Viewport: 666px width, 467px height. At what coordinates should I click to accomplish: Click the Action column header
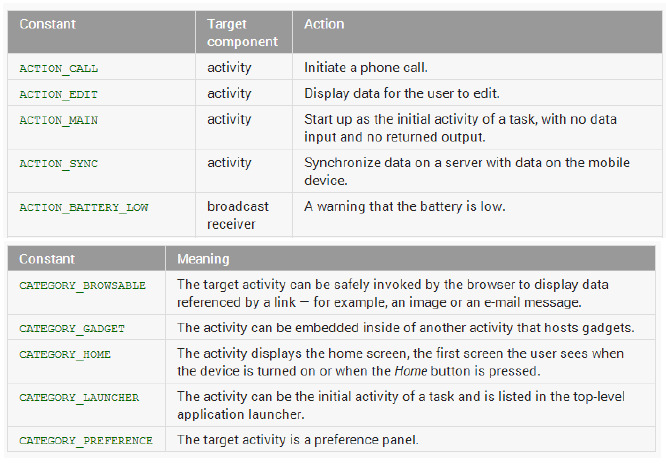tap(324, 24)
